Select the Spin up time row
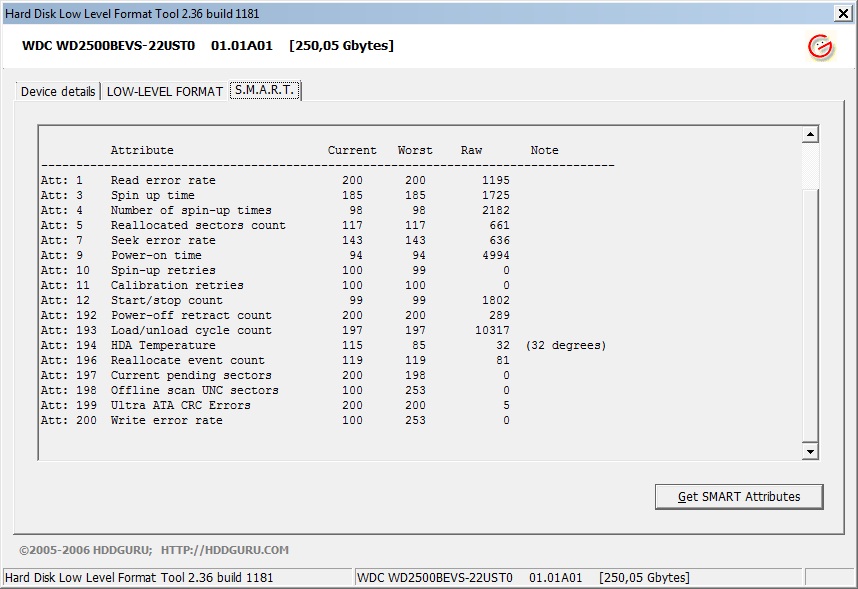Image resolution: width=858 pixels, height=589 pixels. [275, 195]
